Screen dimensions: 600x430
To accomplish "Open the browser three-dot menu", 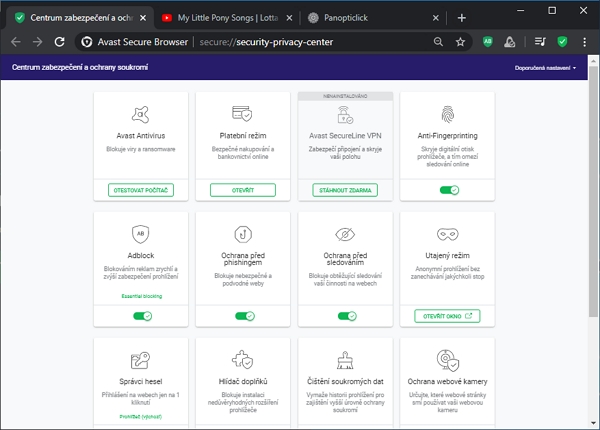I will [584, 42].
